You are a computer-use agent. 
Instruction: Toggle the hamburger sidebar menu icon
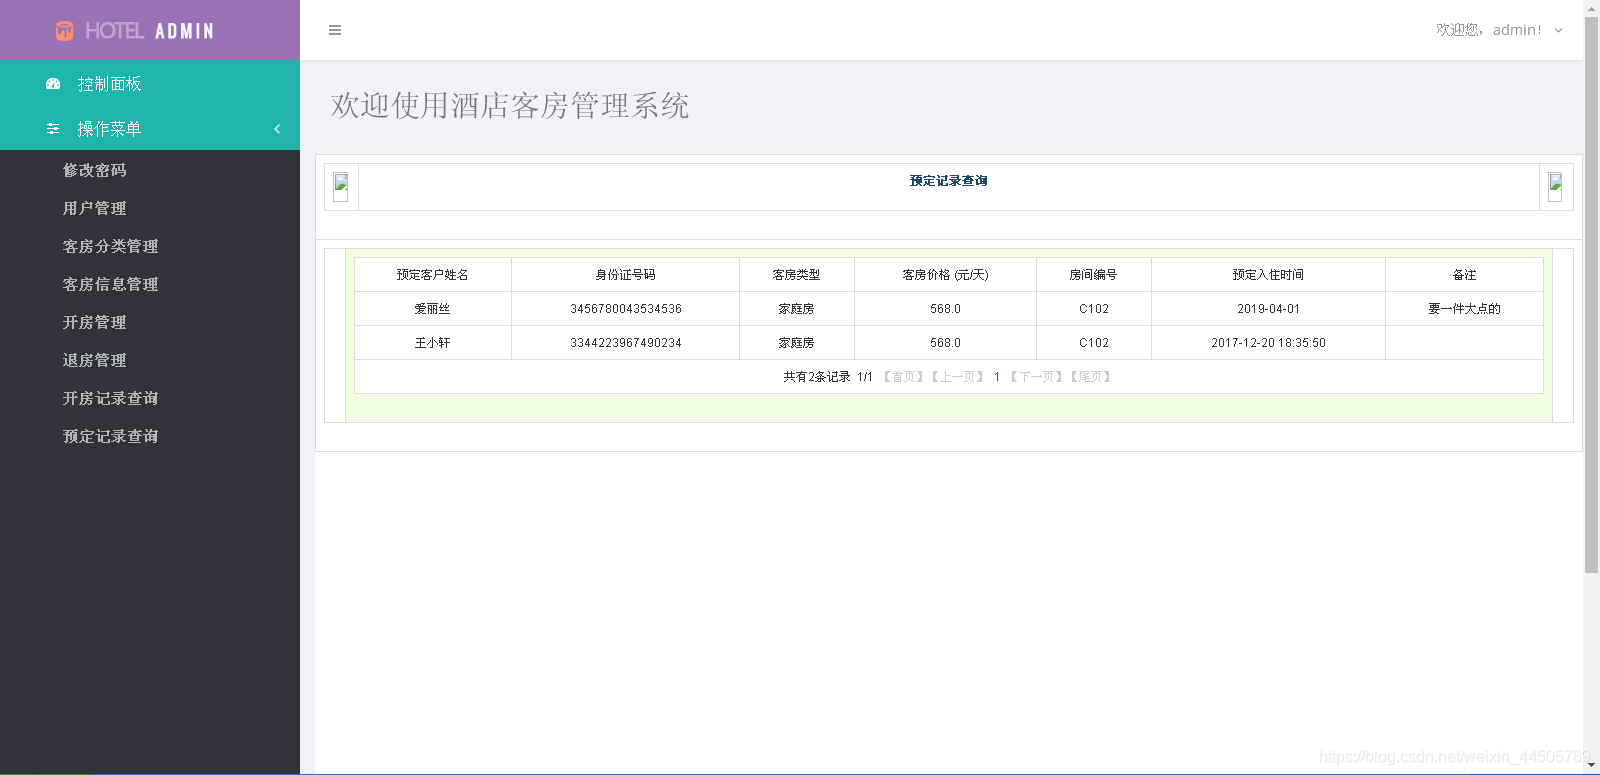(335, 30)
